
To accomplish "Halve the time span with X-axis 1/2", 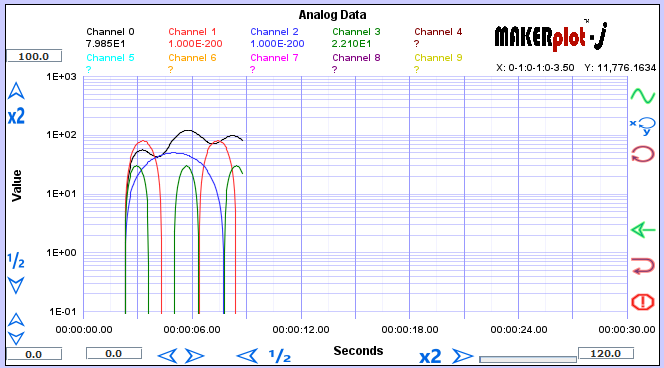I will [x=280, y=356].
